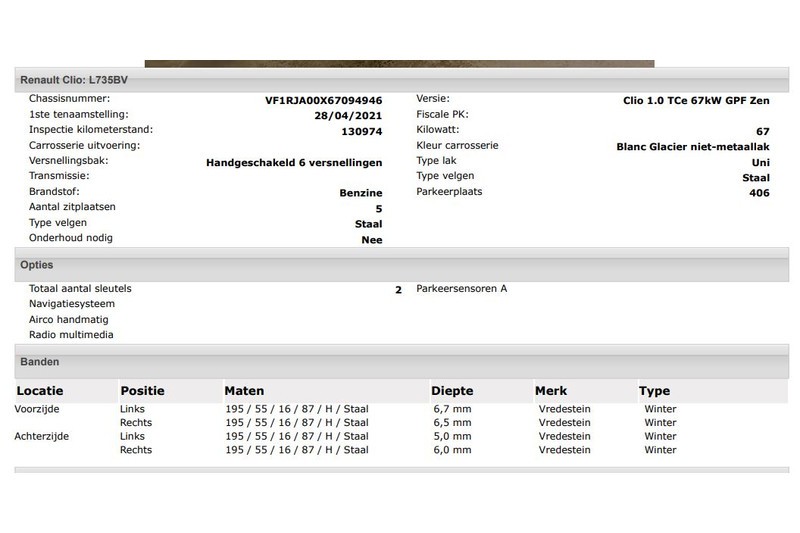The image size is (800, 533).
Task: Click the vehicle photo strip at top
Action: click(399, 64)
